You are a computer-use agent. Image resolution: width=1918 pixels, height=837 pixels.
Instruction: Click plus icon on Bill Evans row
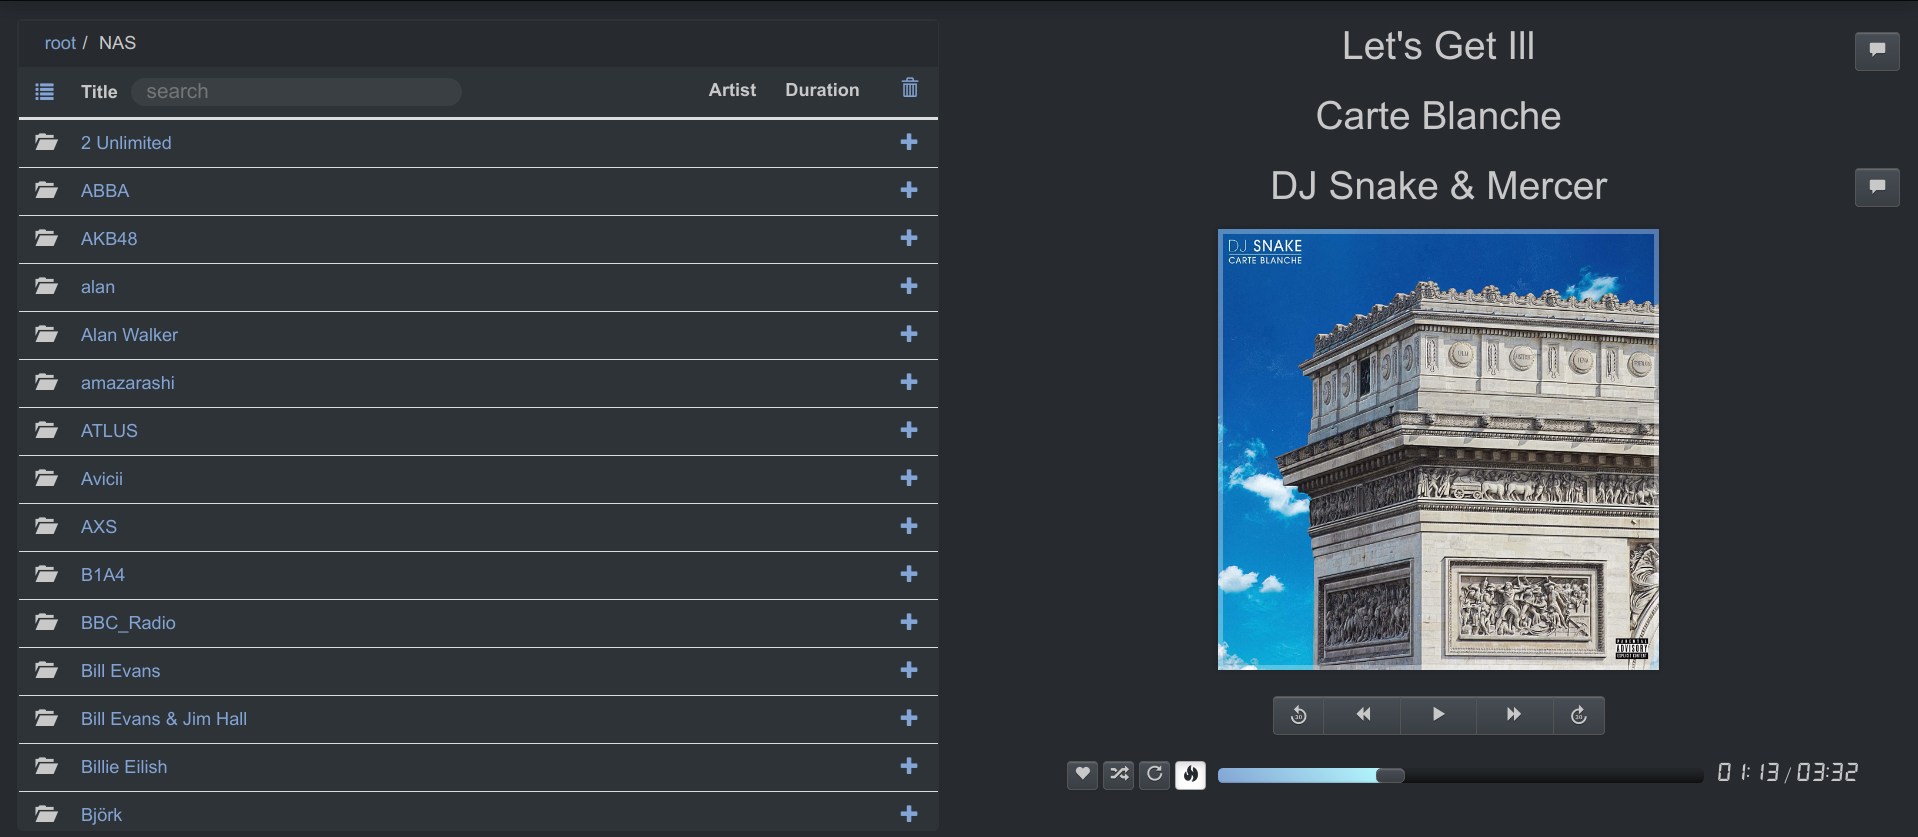tap(909, 670)
